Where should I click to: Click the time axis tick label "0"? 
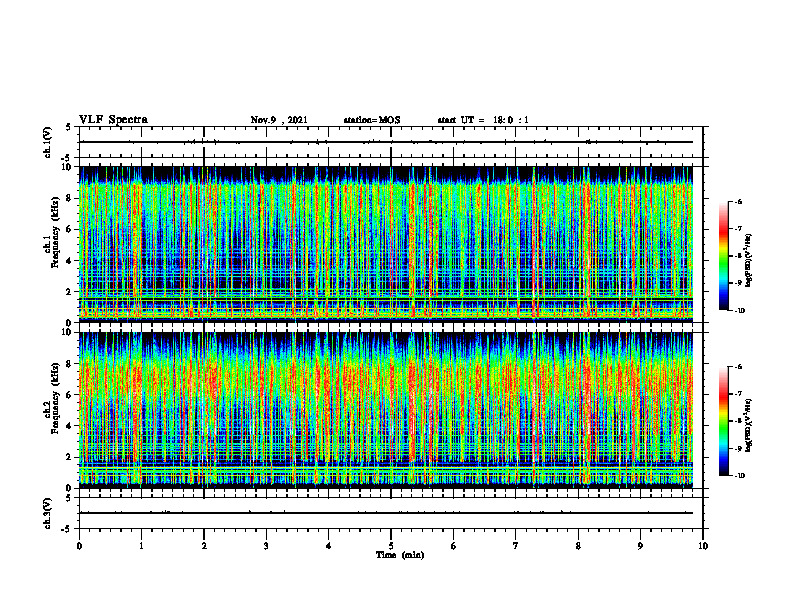[79, 546]
